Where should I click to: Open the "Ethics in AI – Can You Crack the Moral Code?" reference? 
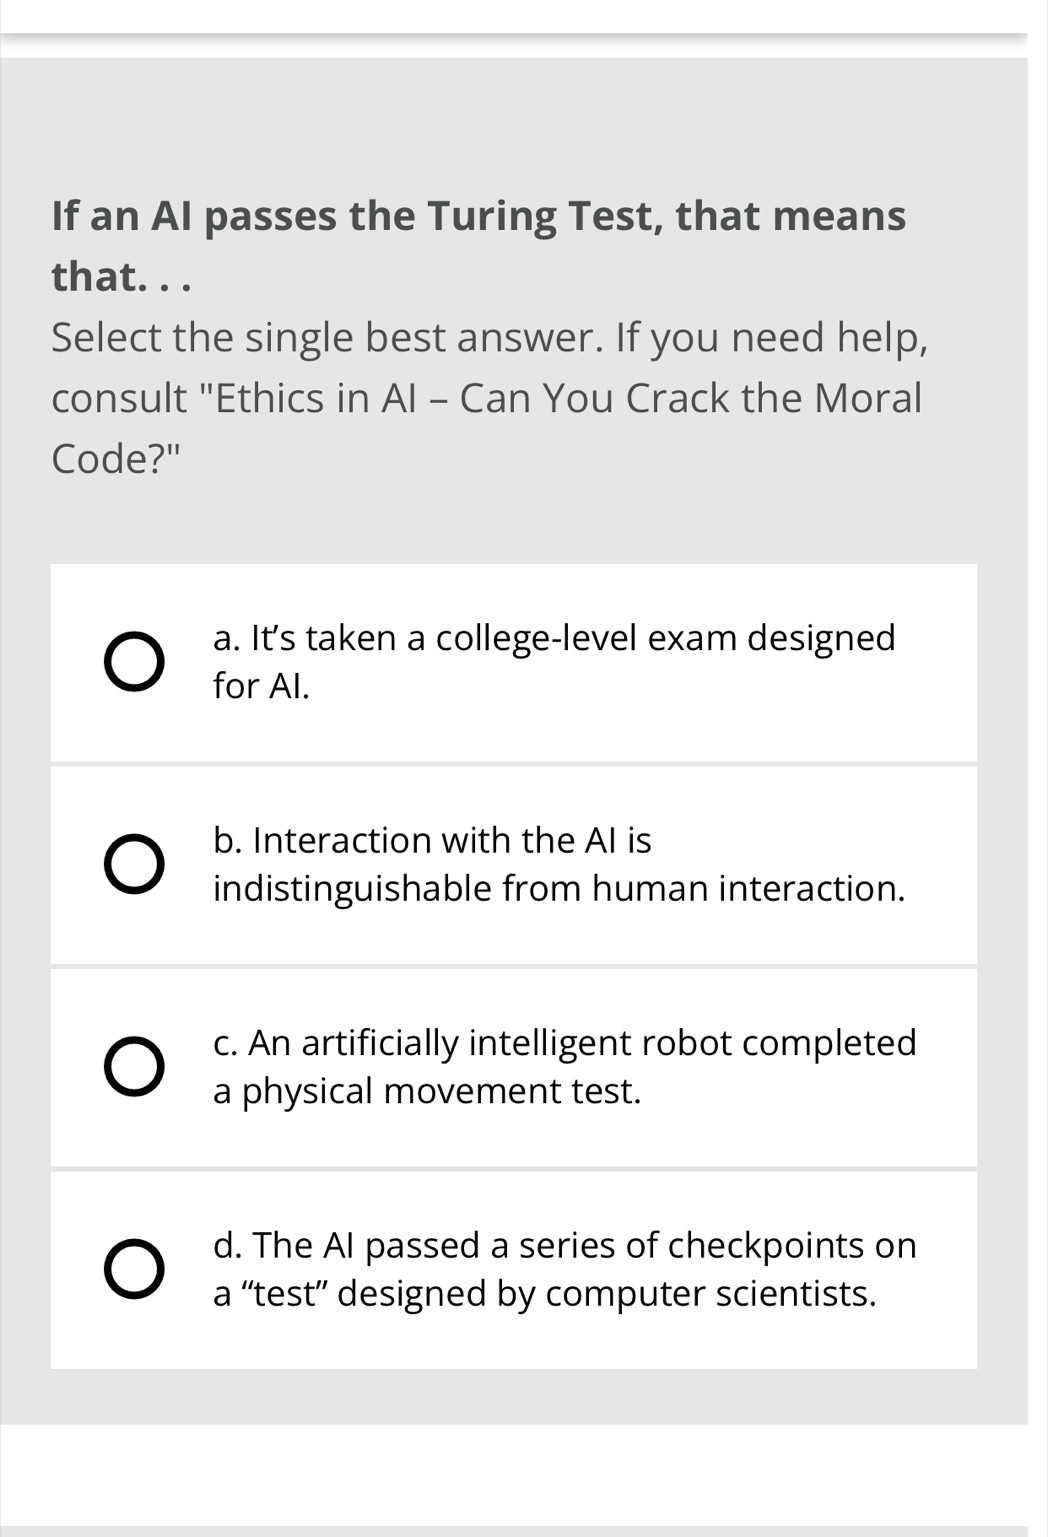point(568,399)
